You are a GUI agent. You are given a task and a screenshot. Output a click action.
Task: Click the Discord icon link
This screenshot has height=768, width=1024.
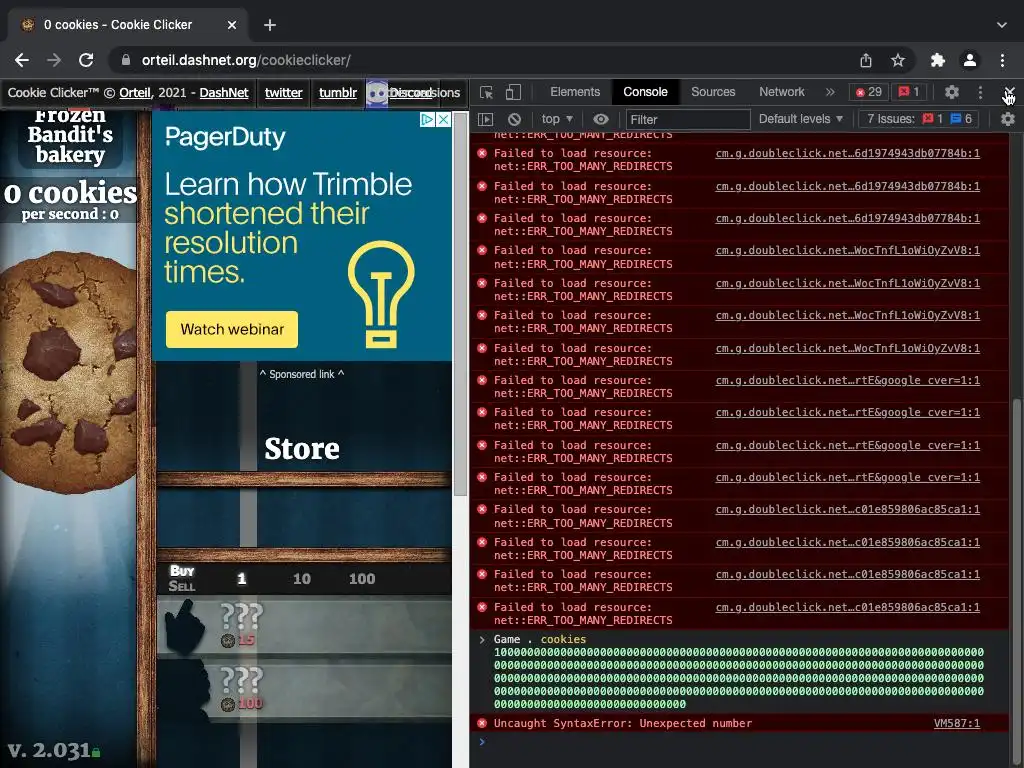[x=377, y=93]
